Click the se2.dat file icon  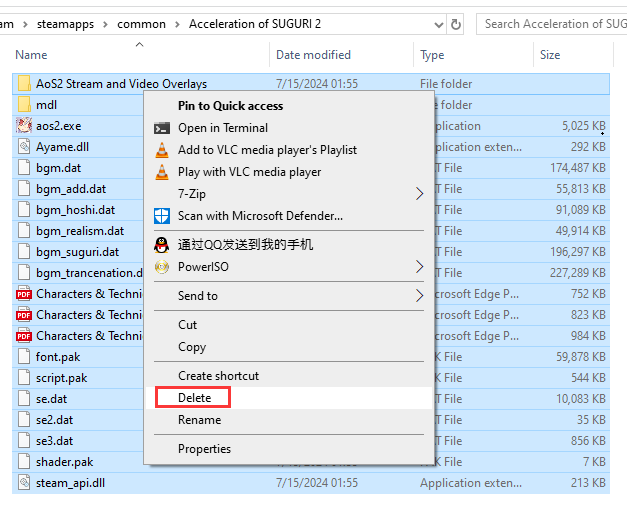point(24,420)
